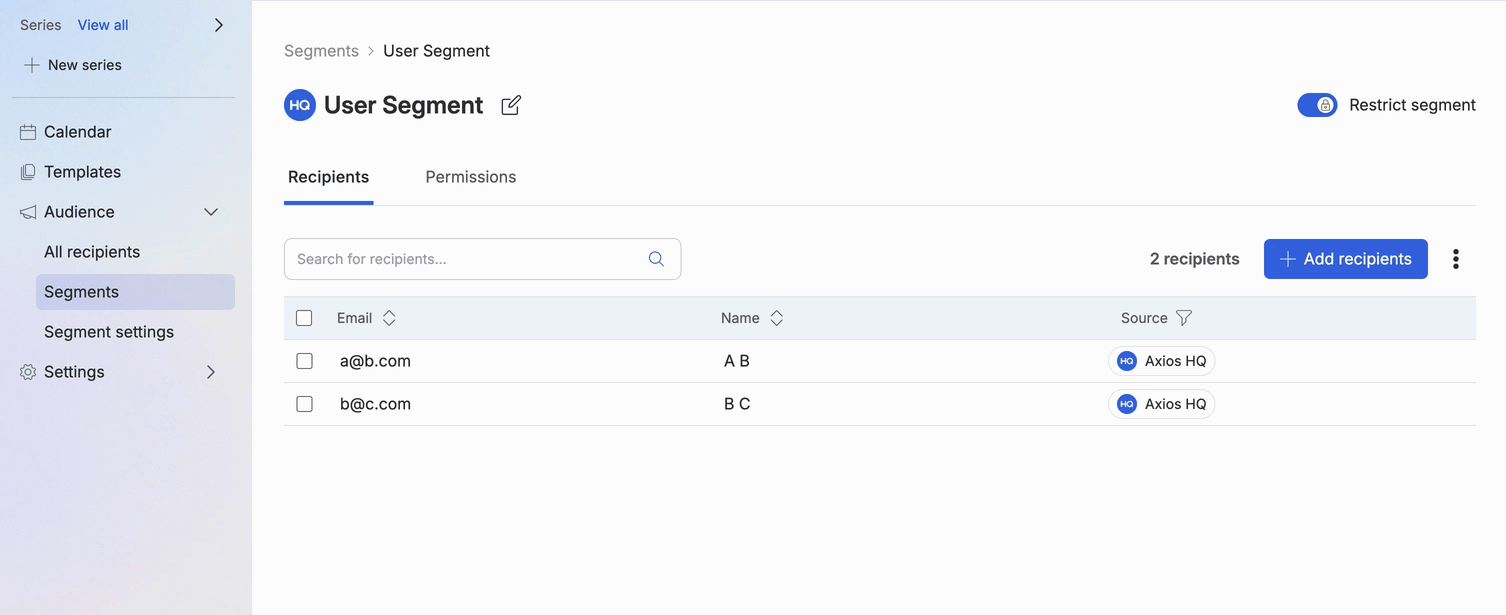Select the checkbox for b@c.com

tap(304, 404)
